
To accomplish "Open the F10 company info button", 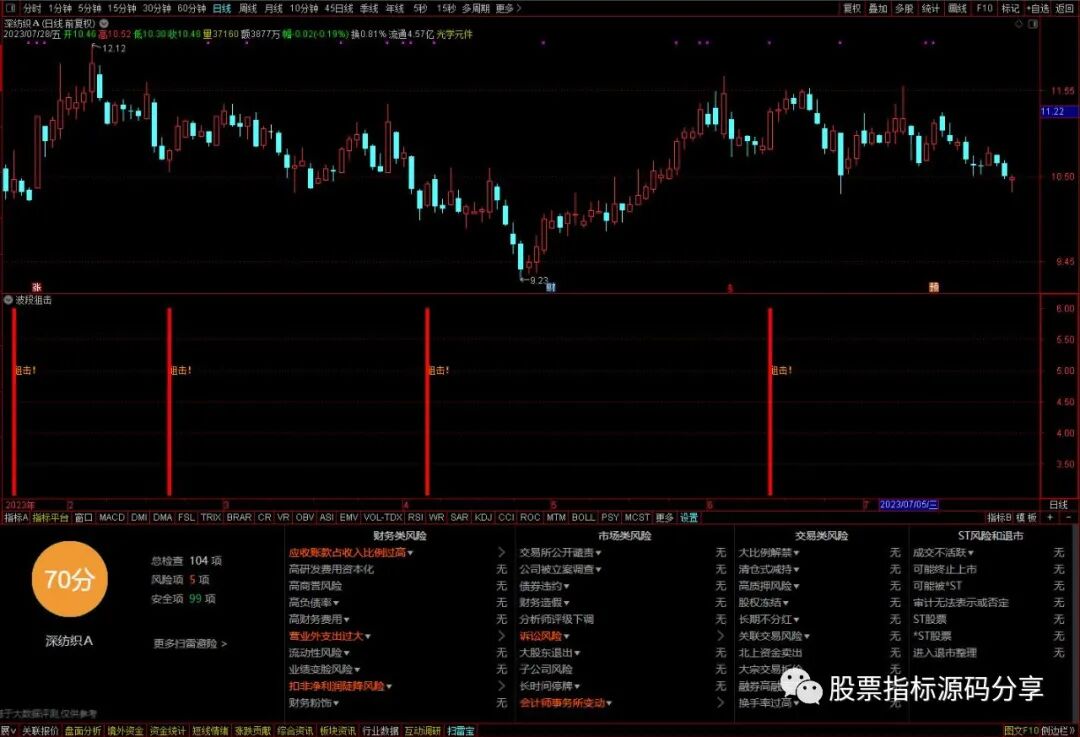I will click(985, 8).
